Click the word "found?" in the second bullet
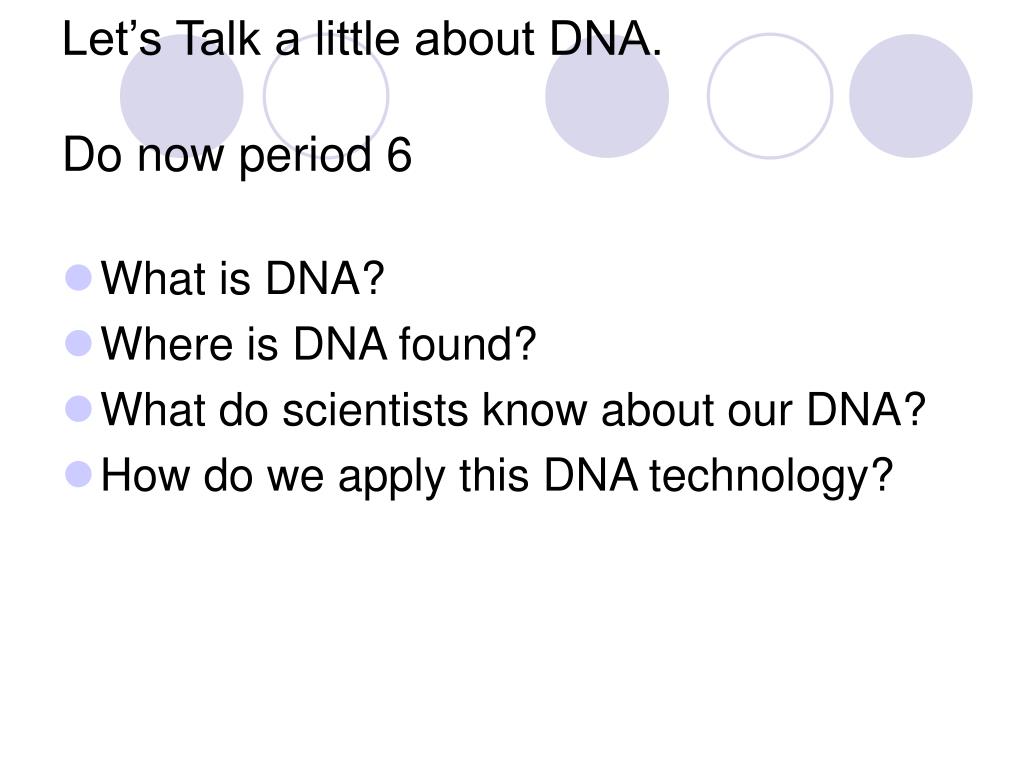 tap(468, 344)
